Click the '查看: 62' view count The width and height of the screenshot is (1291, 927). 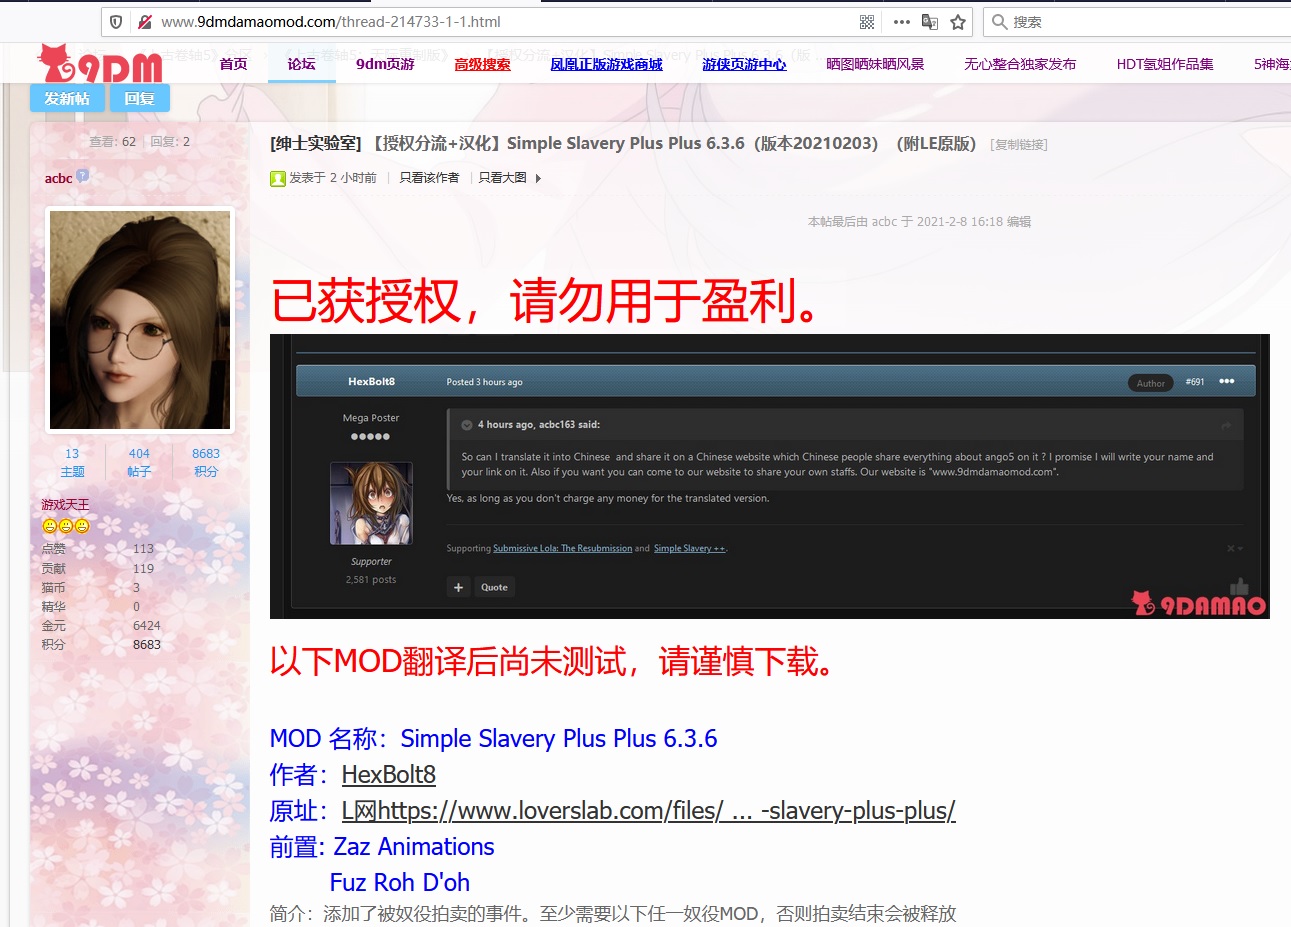[112, 142]
